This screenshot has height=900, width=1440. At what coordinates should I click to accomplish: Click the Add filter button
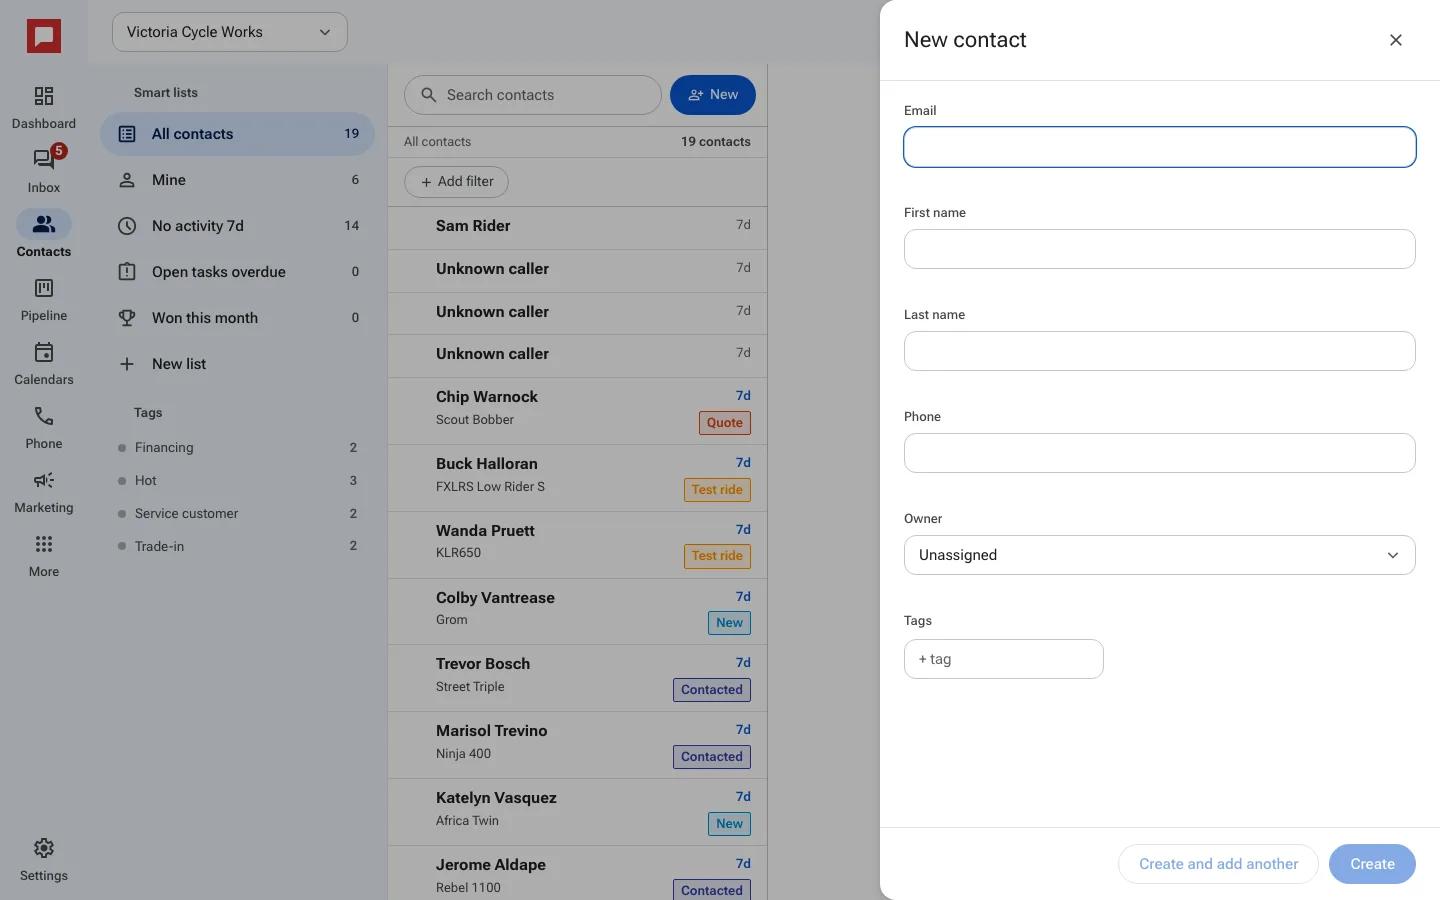point(456,182)
